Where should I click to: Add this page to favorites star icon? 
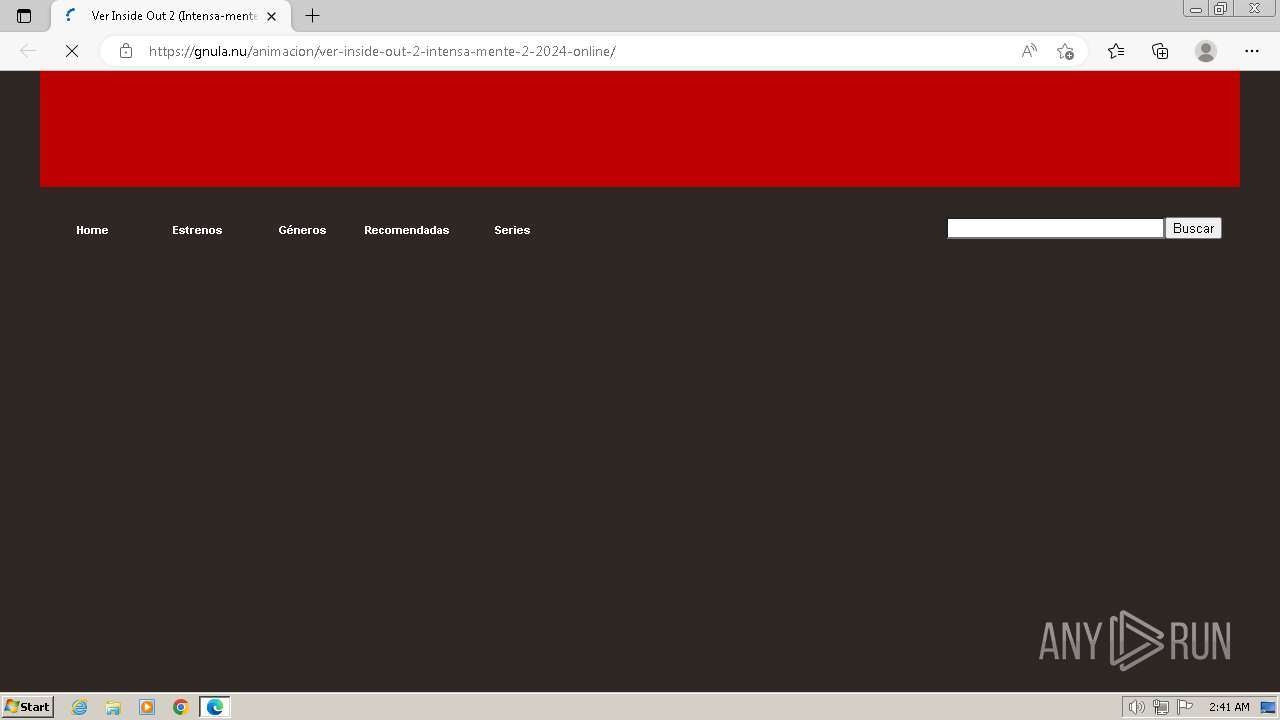[x=1065, y=51]
